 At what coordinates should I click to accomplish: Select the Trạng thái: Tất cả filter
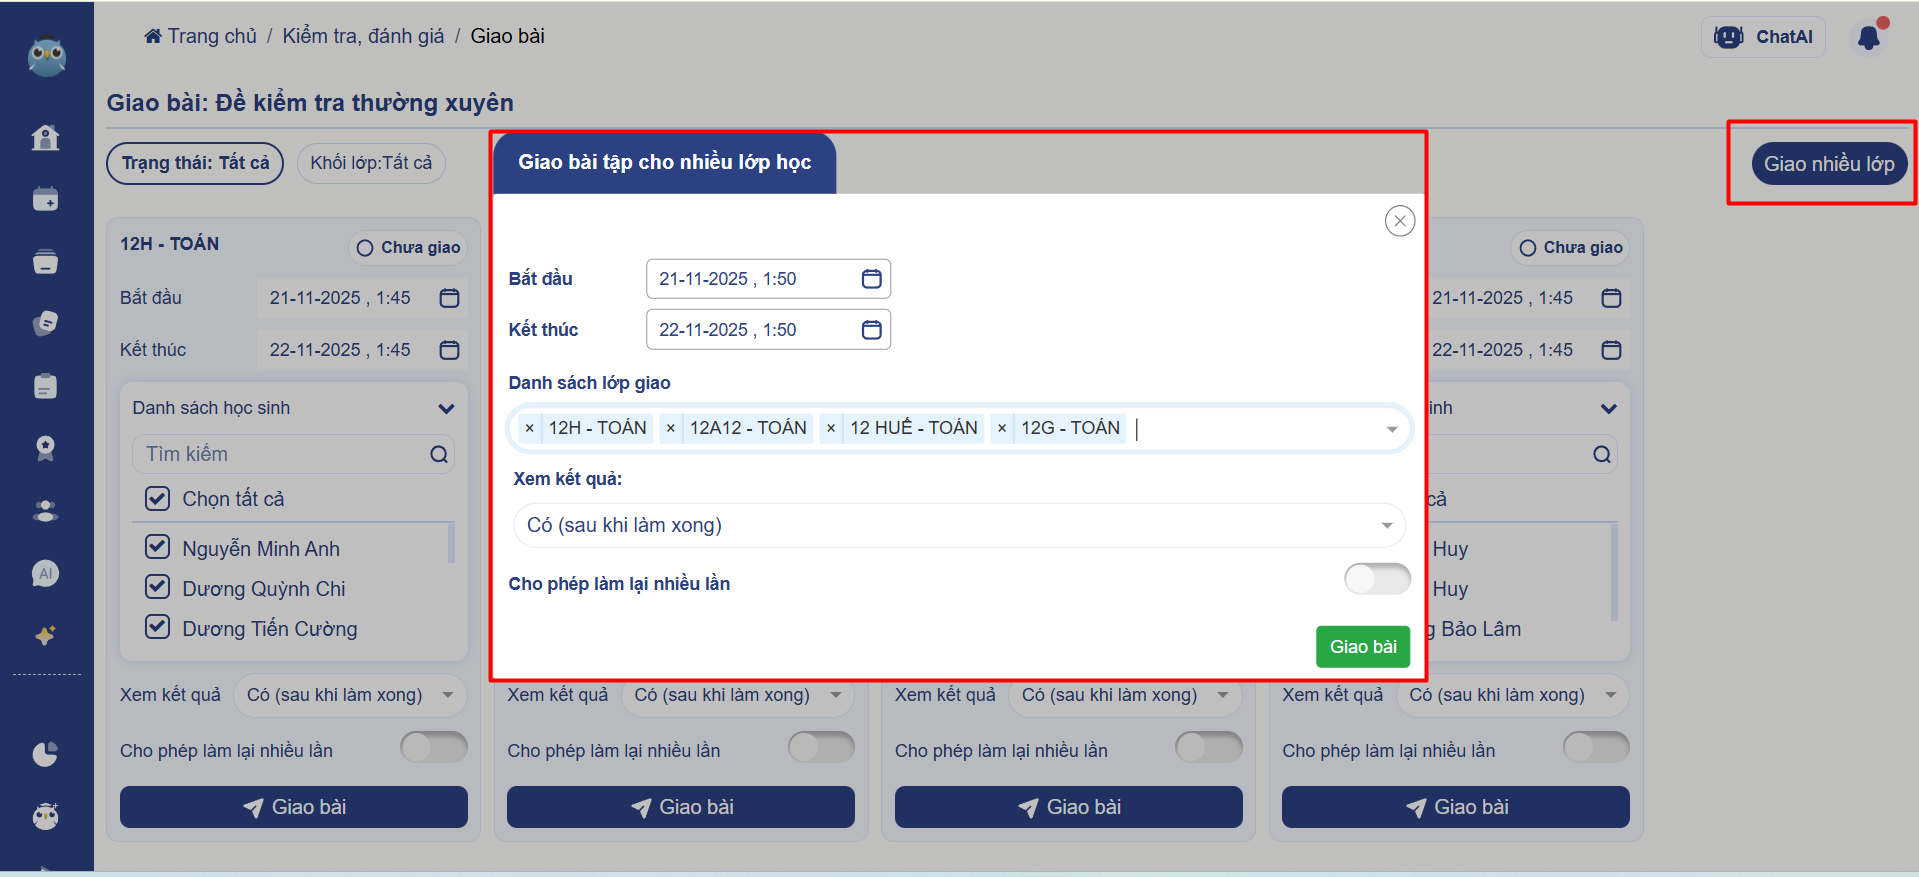[x=195, y=163]
